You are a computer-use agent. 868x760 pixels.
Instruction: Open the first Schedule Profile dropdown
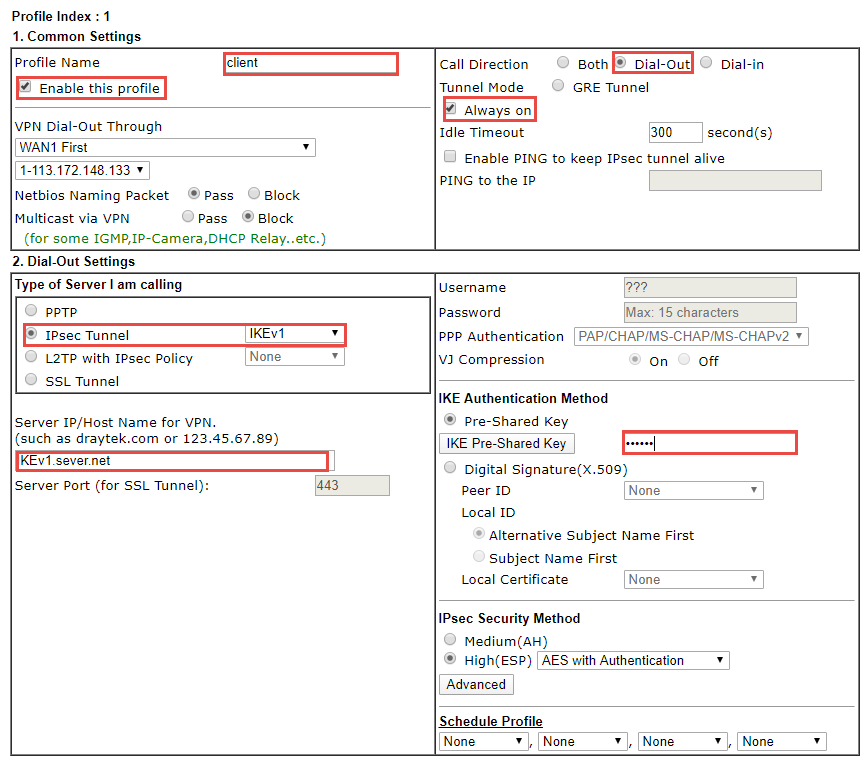[484, 741]
